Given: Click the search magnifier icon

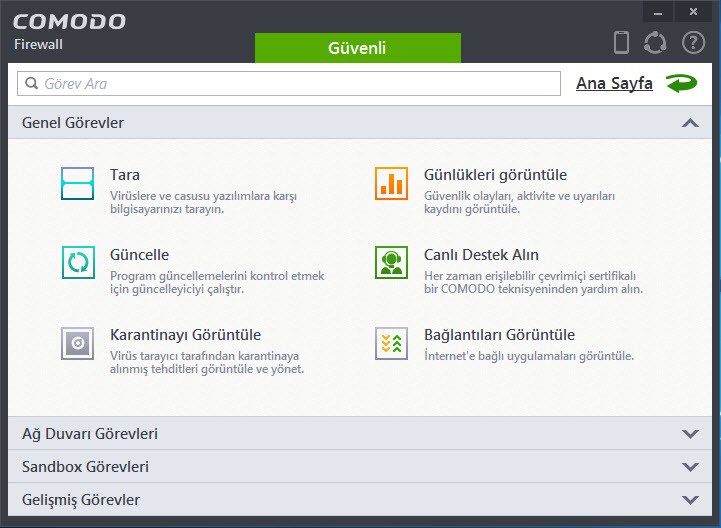Looking at the screenshot, I should tap(31, 83).
